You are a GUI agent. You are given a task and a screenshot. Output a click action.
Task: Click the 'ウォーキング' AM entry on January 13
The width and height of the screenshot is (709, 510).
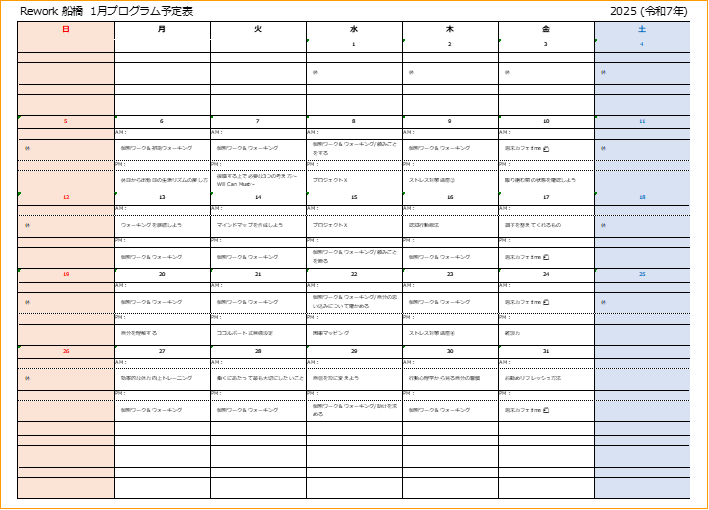(151, 225)
